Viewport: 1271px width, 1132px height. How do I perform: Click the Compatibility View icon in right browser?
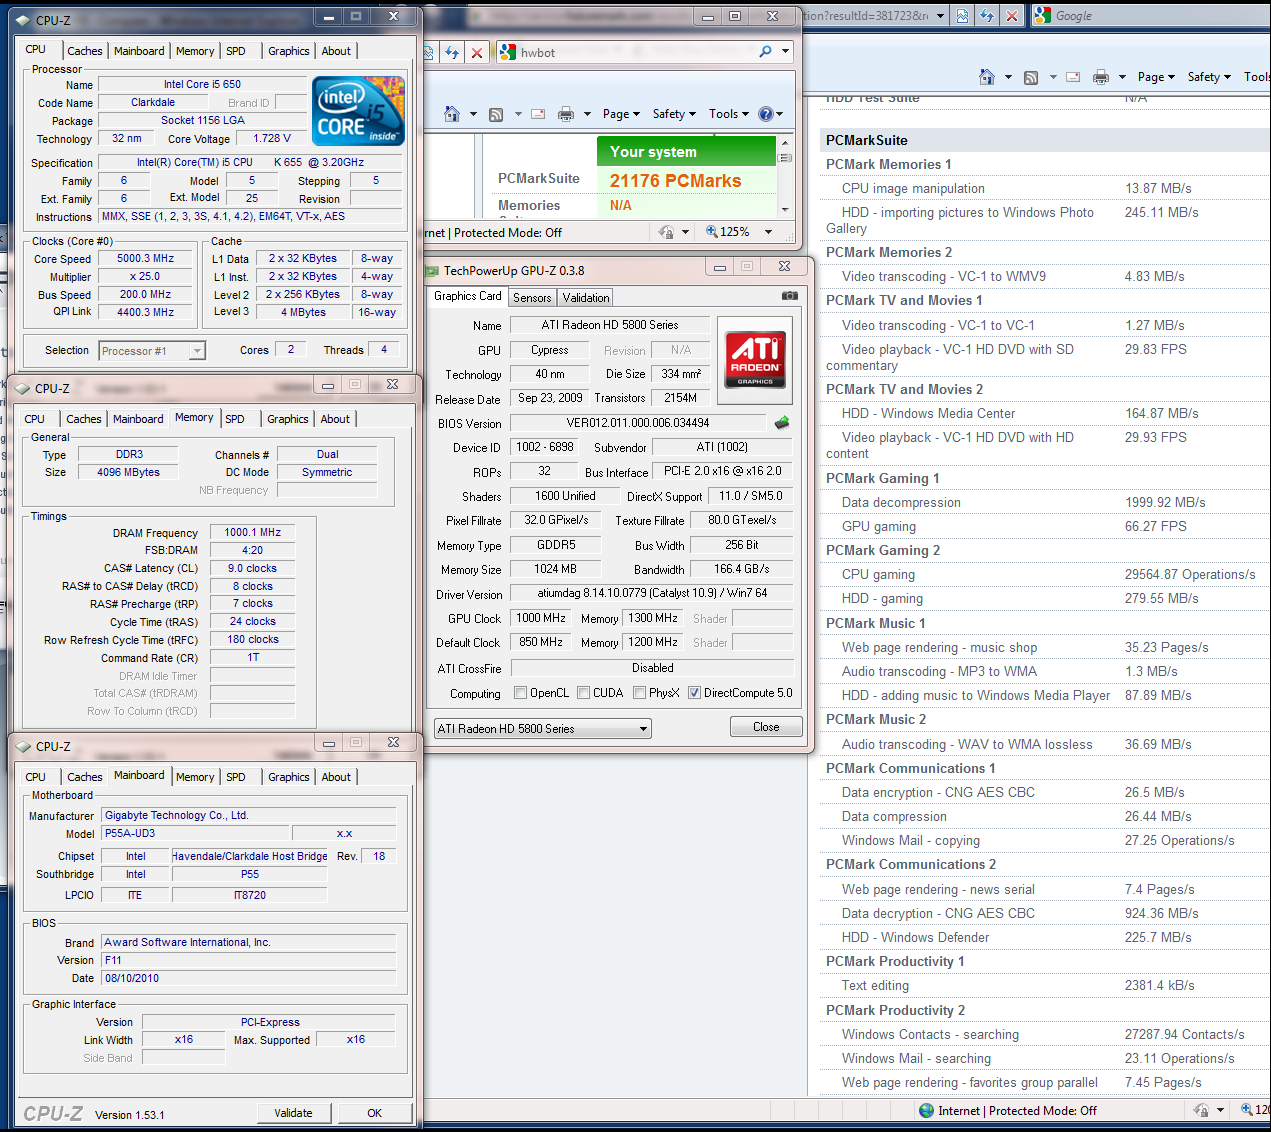click(962, 16)
